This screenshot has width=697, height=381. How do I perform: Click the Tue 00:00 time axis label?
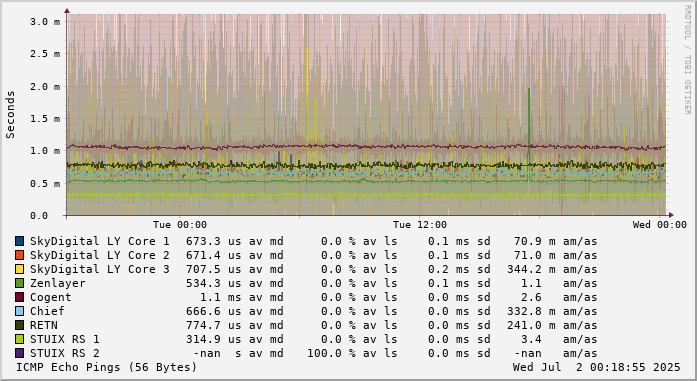[180, 225]
